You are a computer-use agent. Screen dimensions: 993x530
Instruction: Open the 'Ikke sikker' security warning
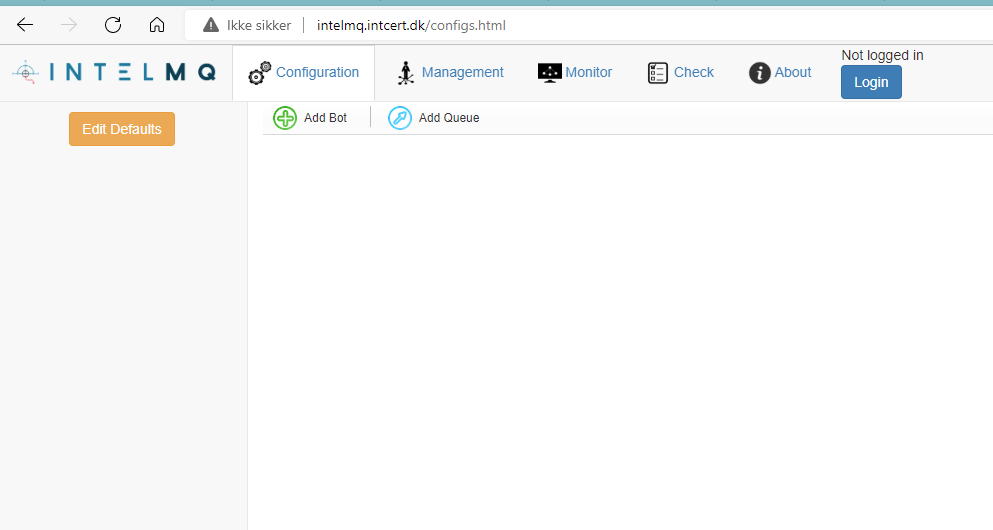click(247, 25)
